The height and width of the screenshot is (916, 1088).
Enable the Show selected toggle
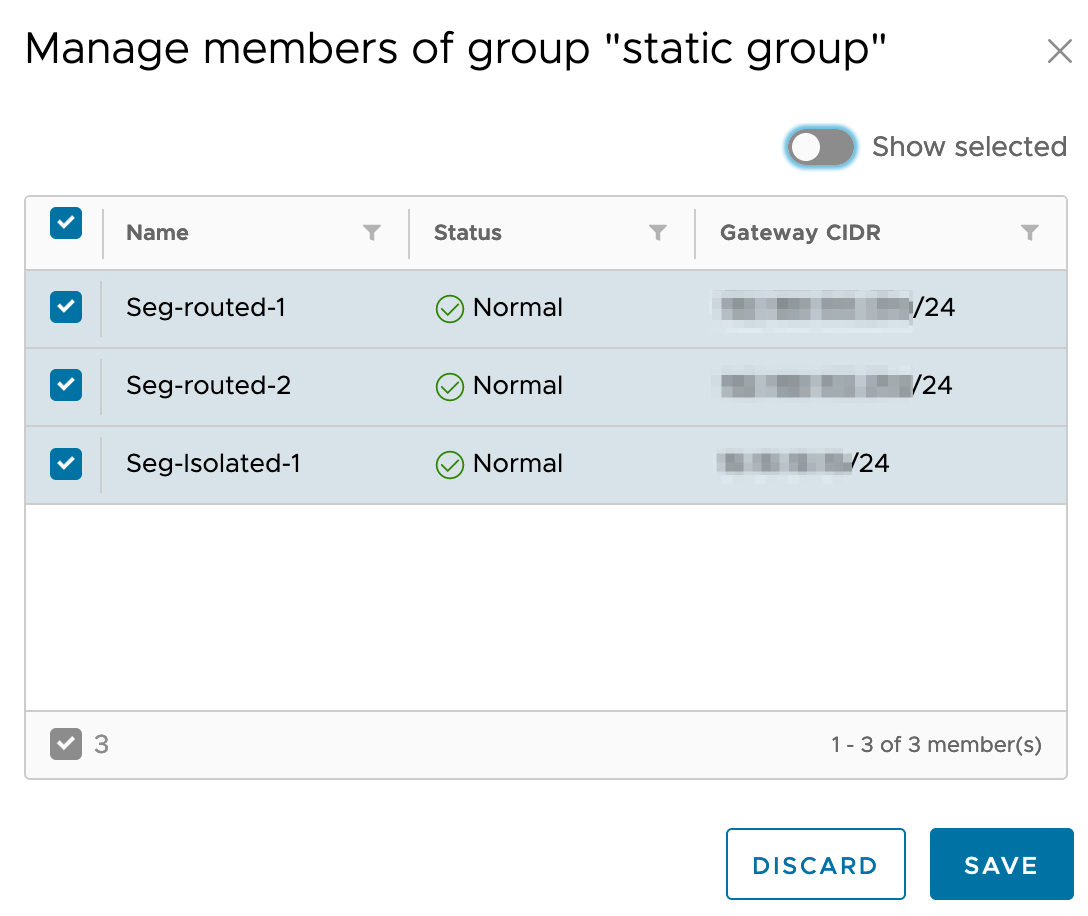(821, 148)
